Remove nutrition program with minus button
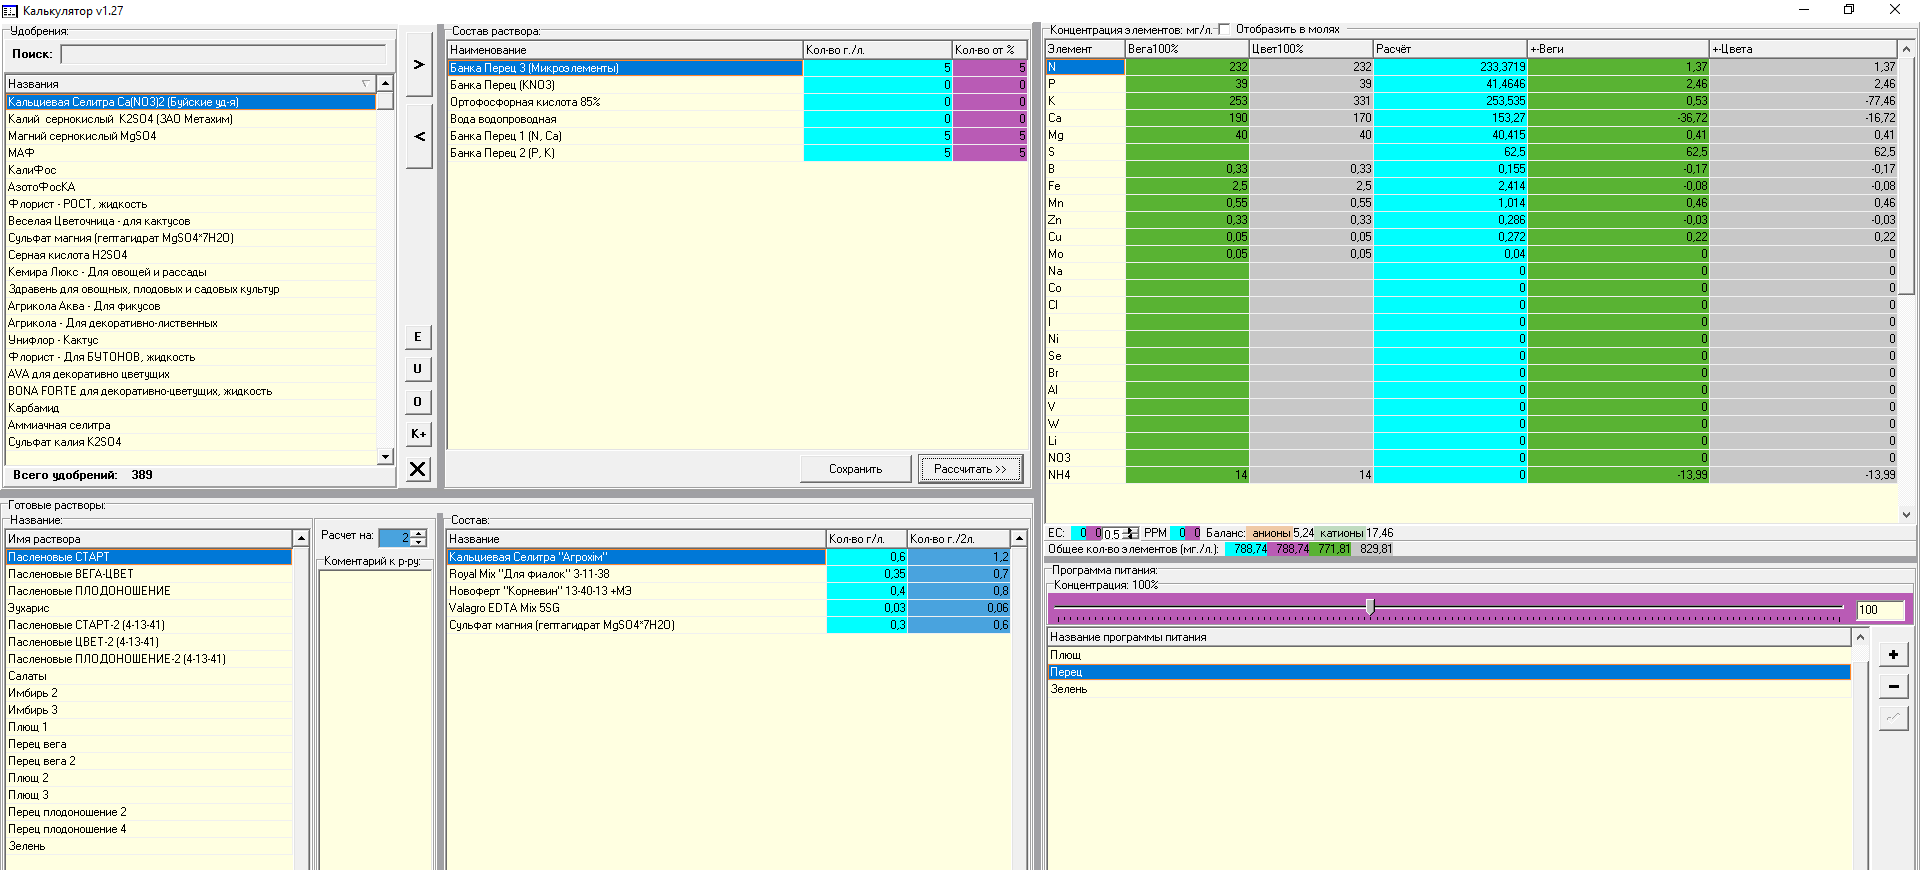This screenshot has height=870, width=1920. pyautogui.click(x=1893, y=686)
